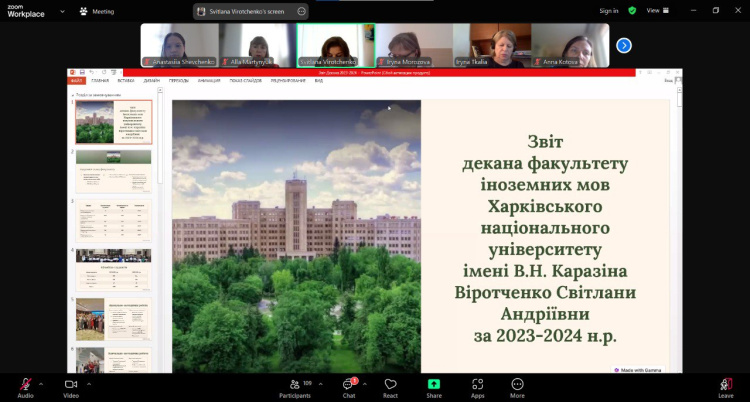Toggle the Video camera button
The image size is (750, 402).
71,388
